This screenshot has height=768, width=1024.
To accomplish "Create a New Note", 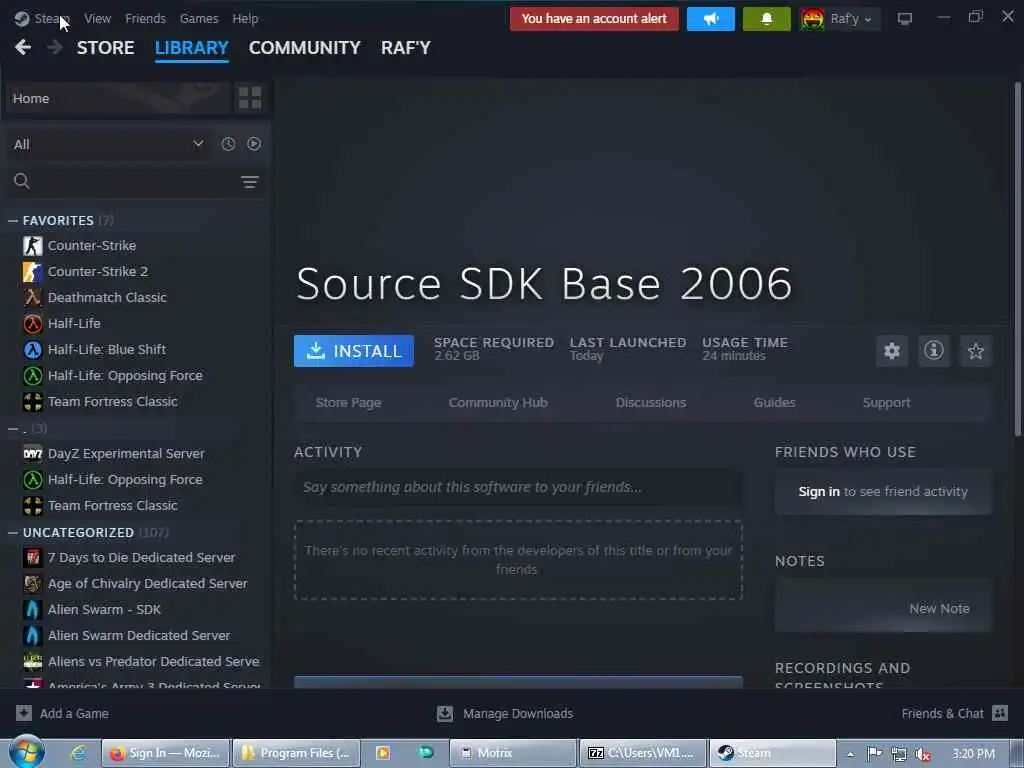I will click(939, 608).
